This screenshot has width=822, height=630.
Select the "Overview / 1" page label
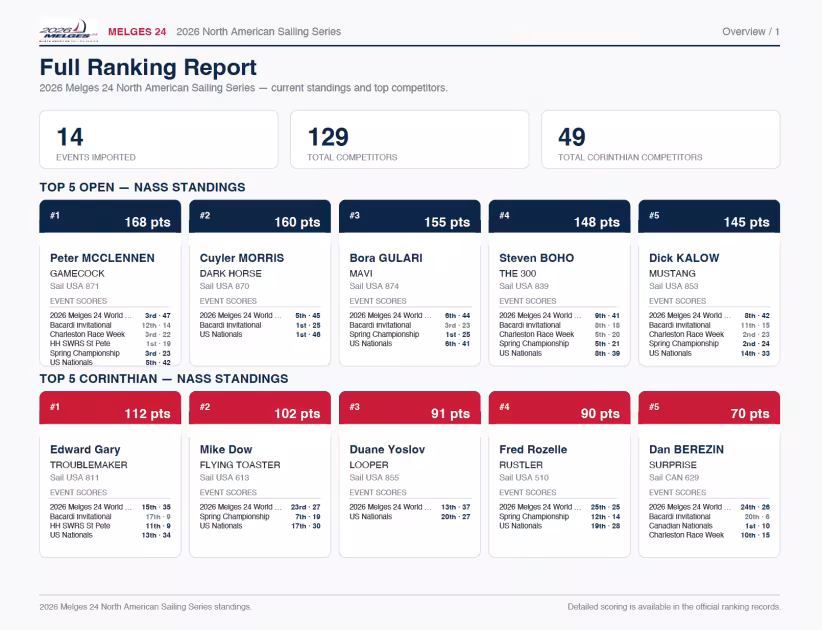[x=751, y=31]
